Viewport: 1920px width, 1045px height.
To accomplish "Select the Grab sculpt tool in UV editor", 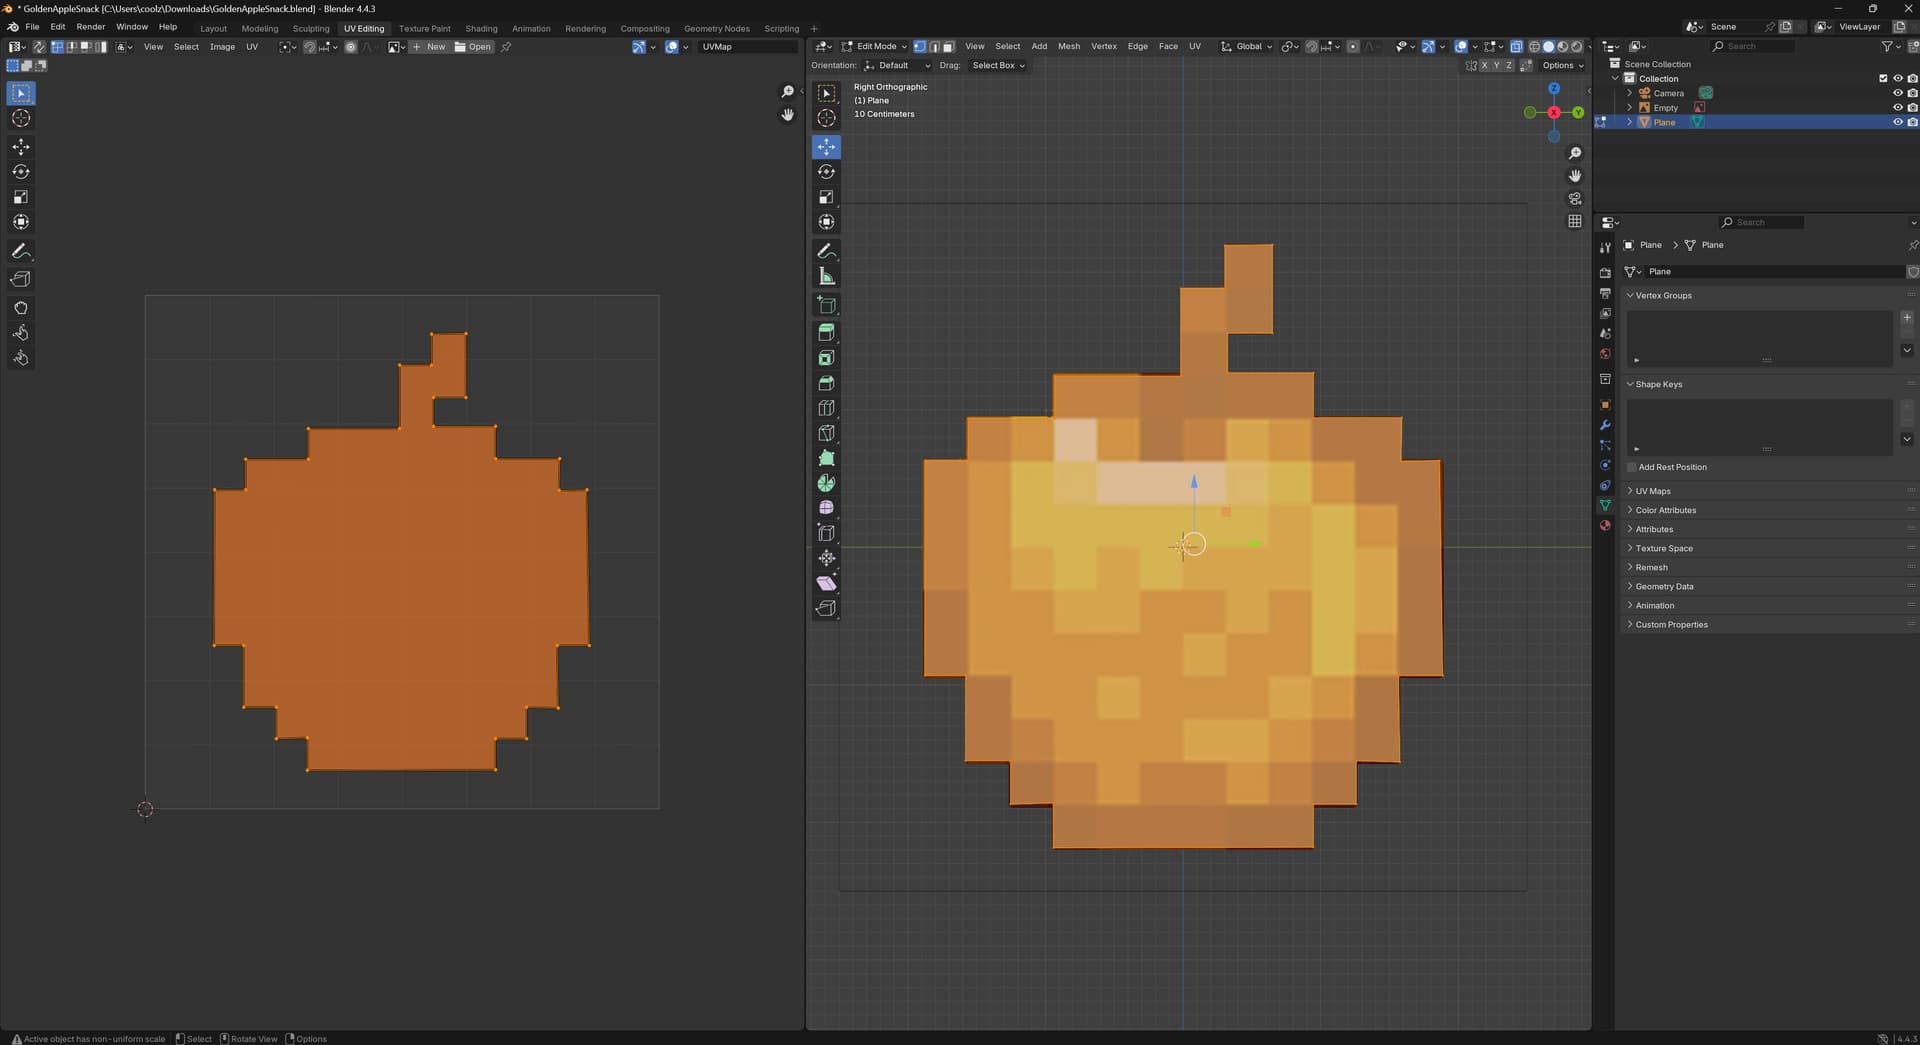I will [x=21, y=308].
